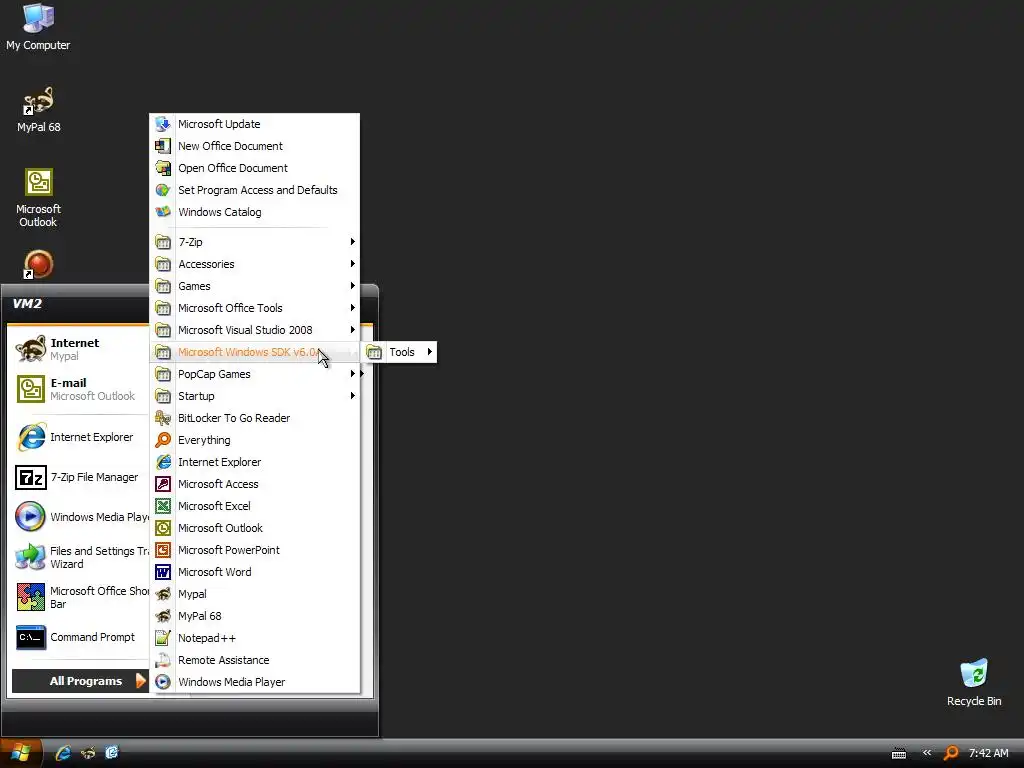
Task: Select Open Office Document
Action: point(255,168)
